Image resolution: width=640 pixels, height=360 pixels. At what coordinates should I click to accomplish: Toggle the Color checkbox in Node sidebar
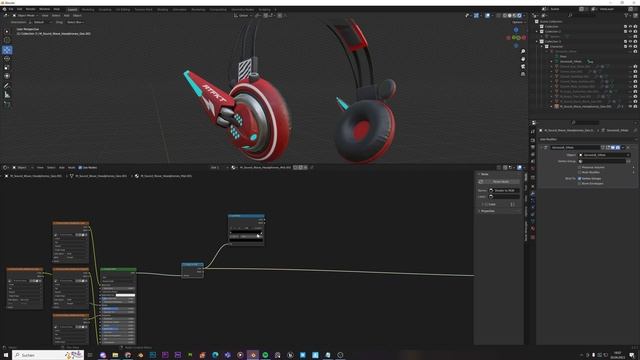(486, 204)
